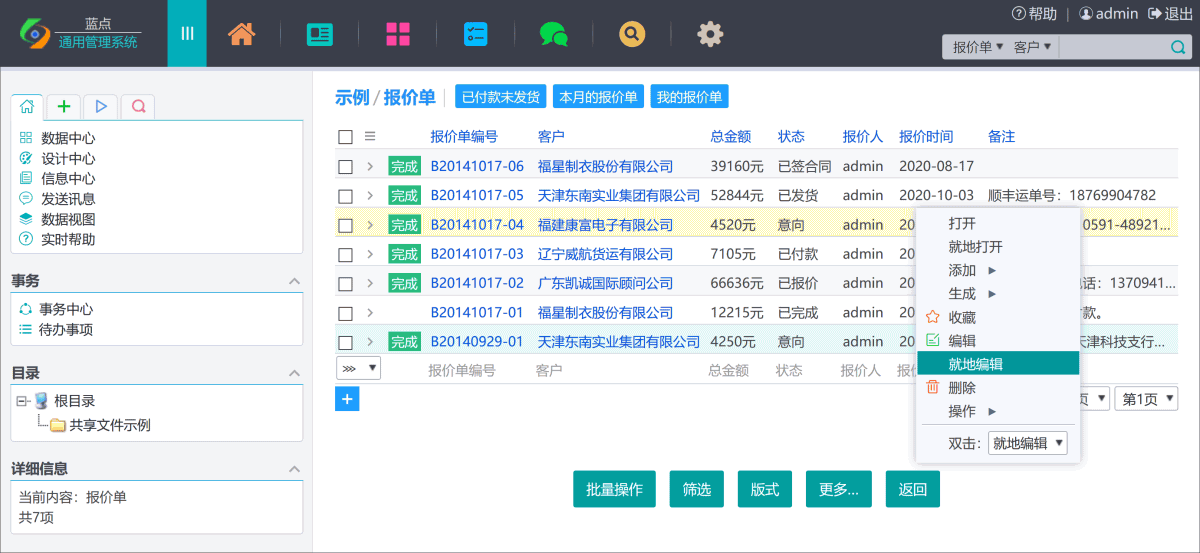This screenshot has width=1200, height=553.
Task: Click the blue checklist tasks icon
Action: pyautogui.click(x=475, y=34)
